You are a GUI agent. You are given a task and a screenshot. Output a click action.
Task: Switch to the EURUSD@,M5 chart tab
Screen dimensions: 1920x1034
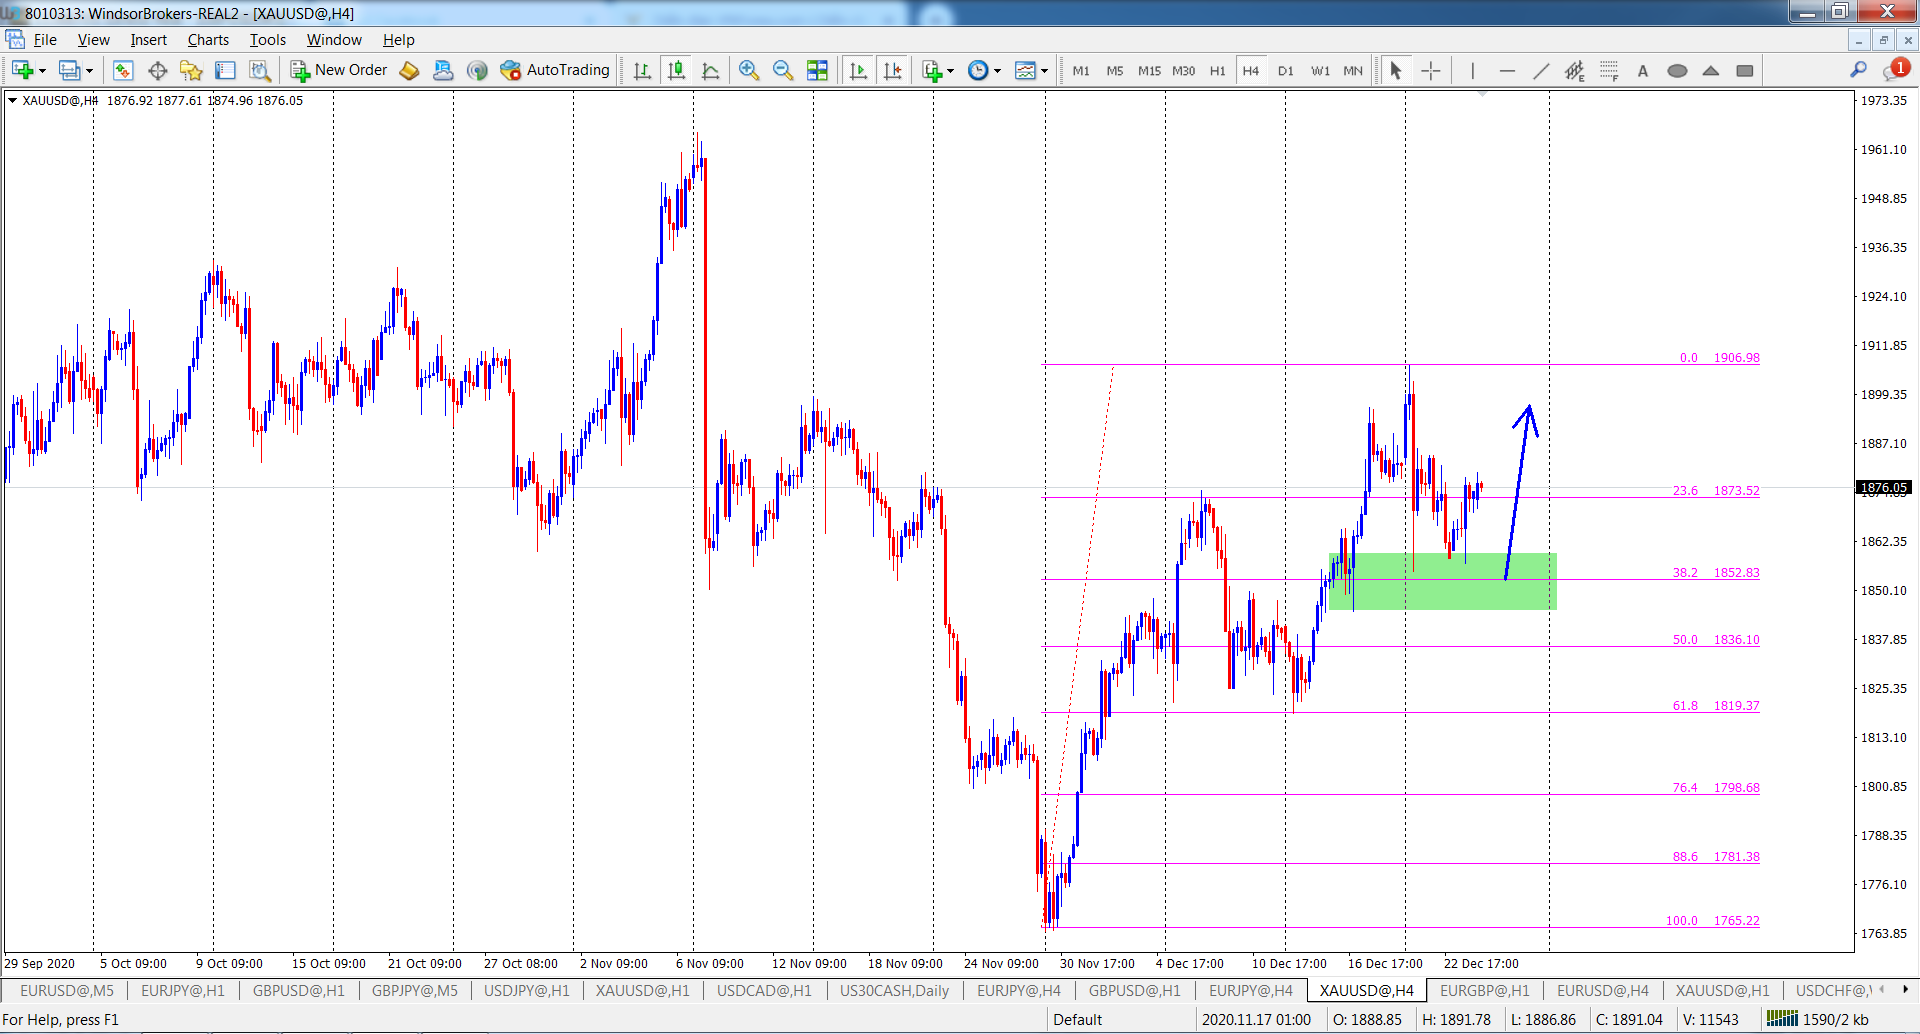(x=66, y=990)
